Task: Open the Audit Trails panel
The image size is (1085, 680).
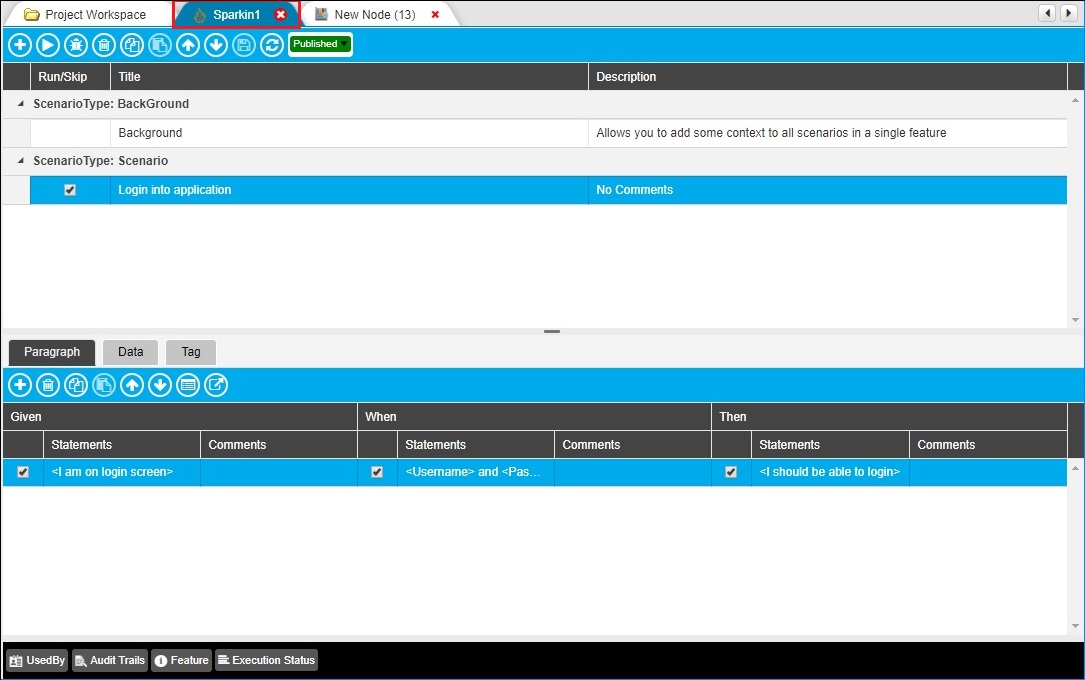Action: [110, 660]
